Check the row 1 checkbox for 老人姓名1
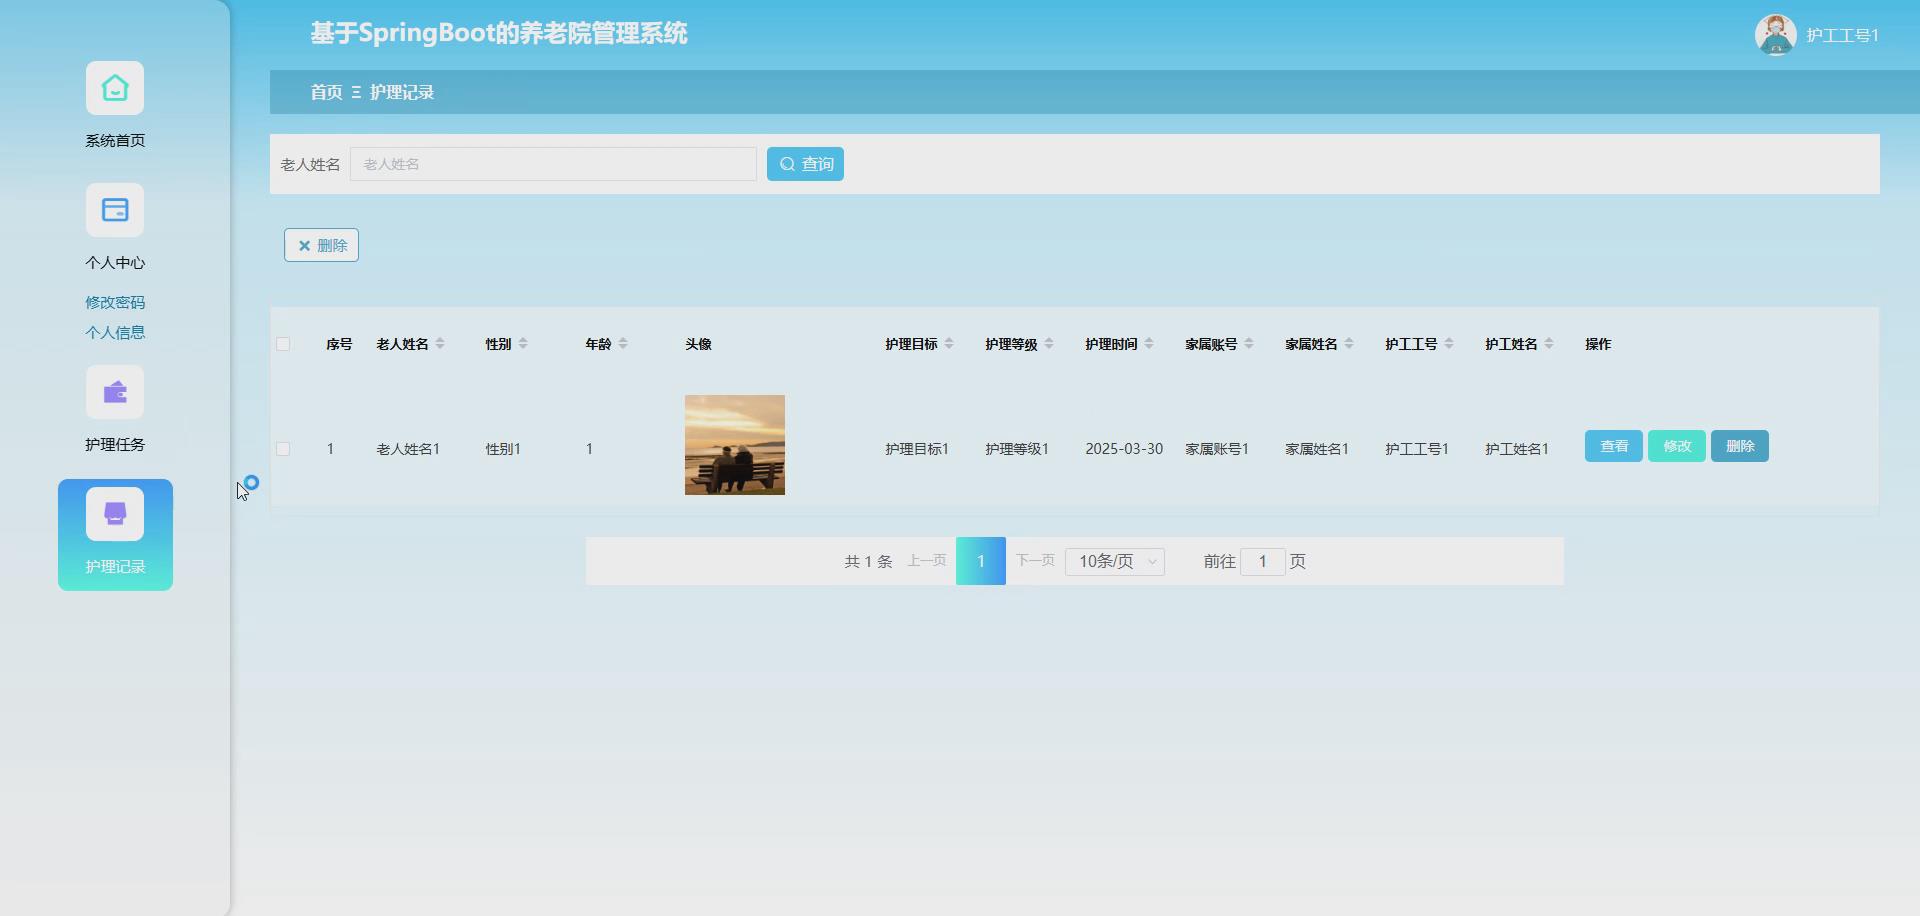This screenshot has height=916, width=1920. click(283, 449)
